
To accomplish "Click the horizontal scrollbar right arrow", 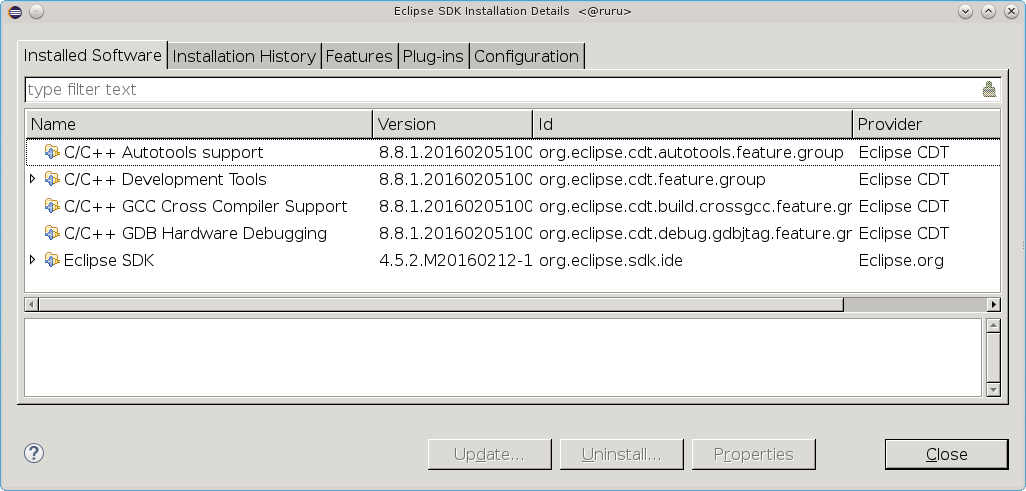I will click(x=993, y=304).
